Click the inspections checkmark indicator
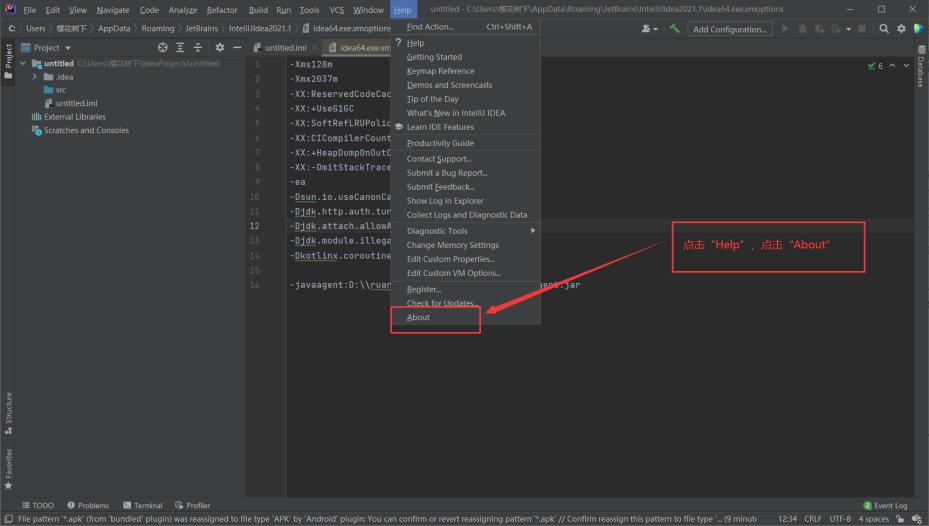The height and width of the screenshot is (526, 929). [875, 66]
